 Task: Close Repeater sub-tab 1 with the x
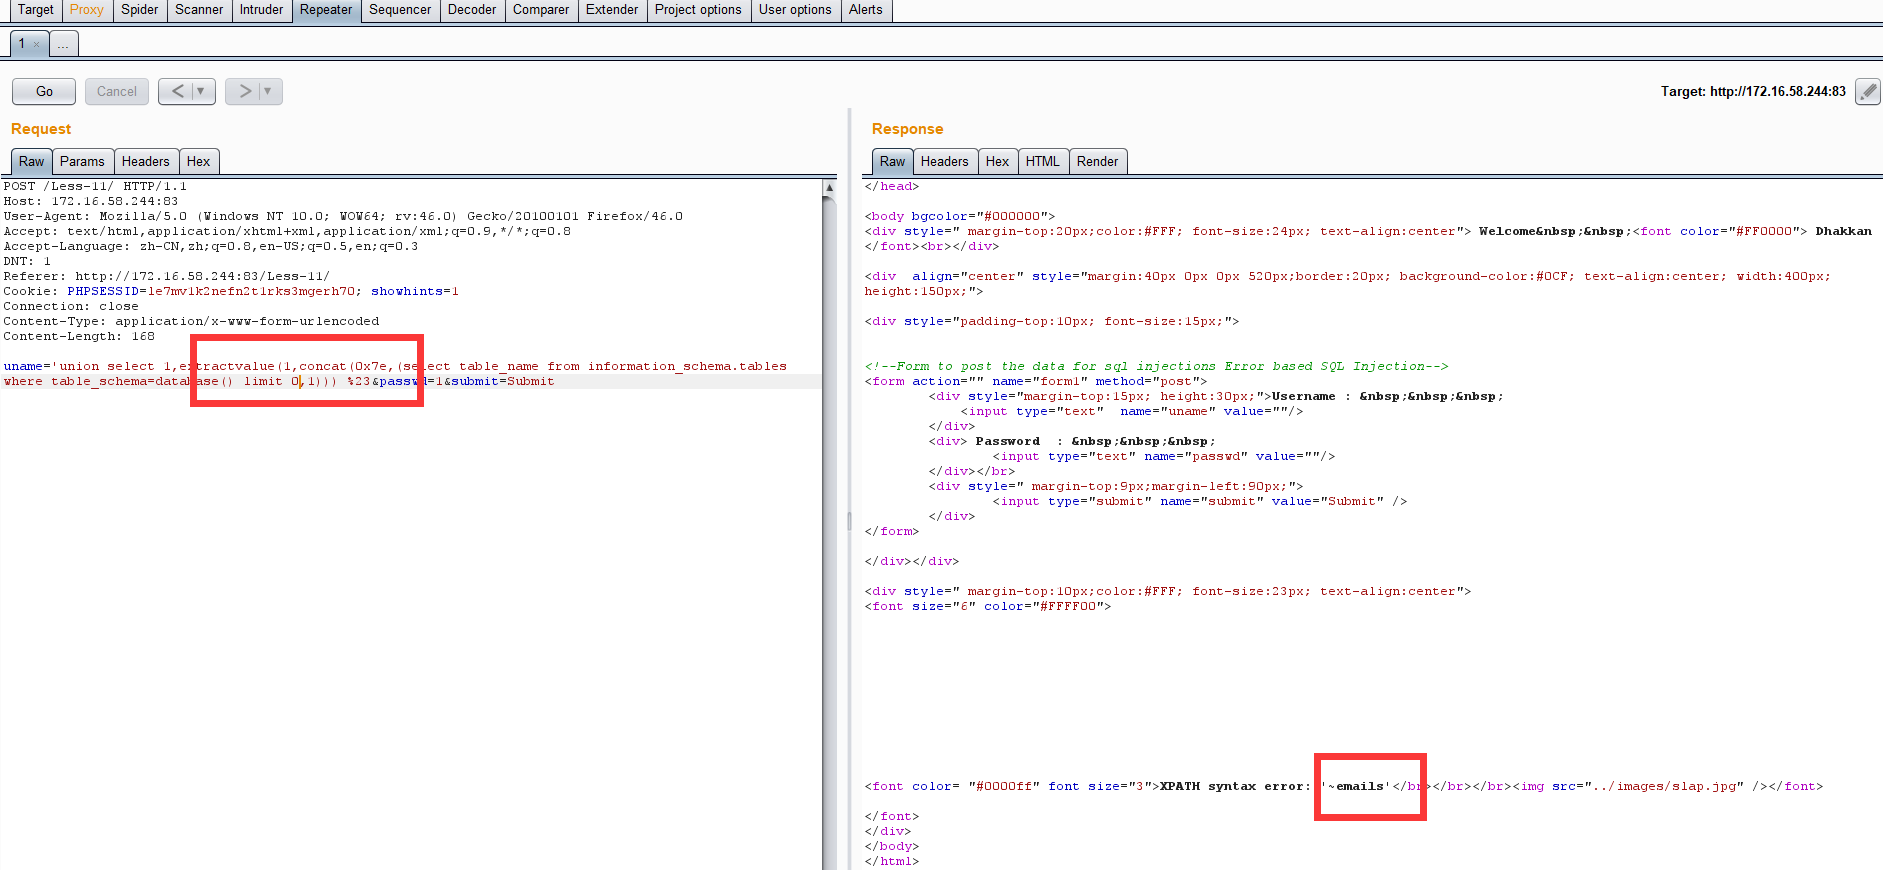click(x=37, y=45)
